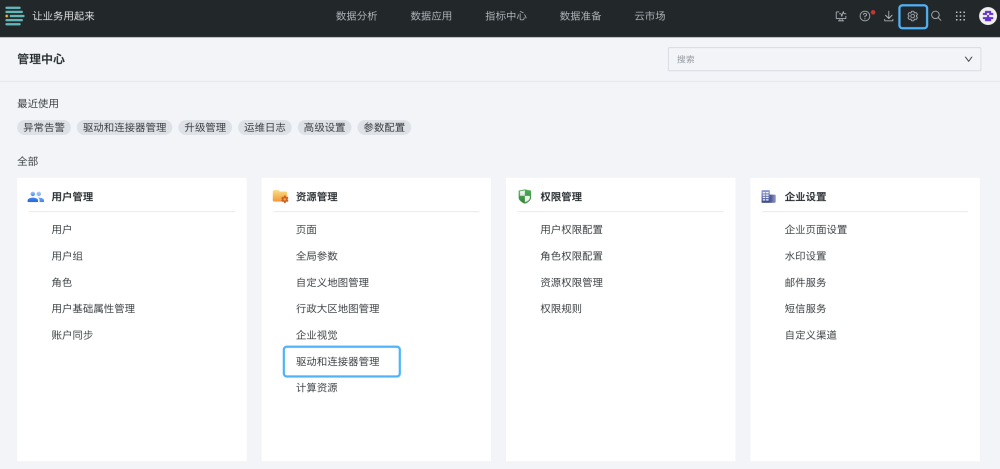The image size is (1000, 469).
Task: Open the 指标中心 menu
Action: point(506,17)
